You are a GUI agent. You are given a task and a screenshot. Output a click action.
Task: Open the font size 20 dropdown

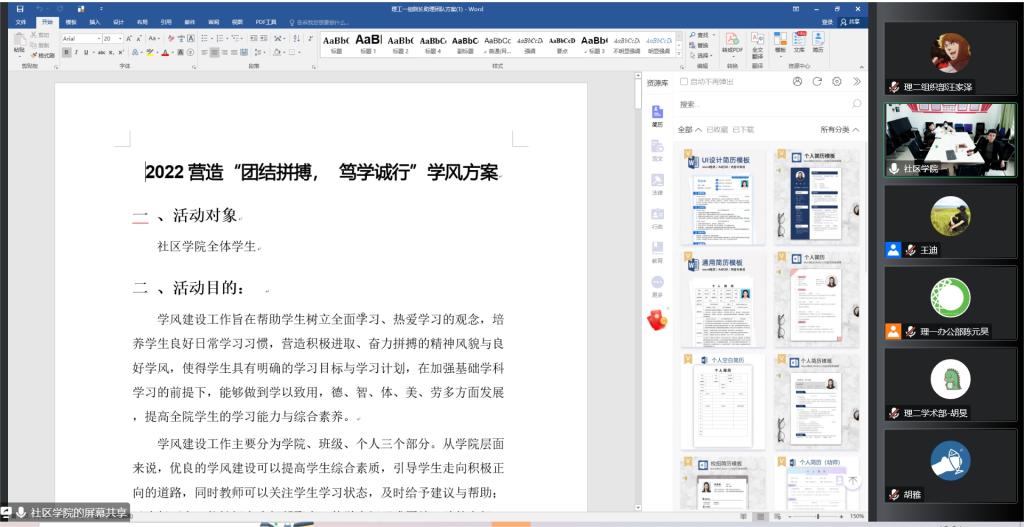(120, 39)
